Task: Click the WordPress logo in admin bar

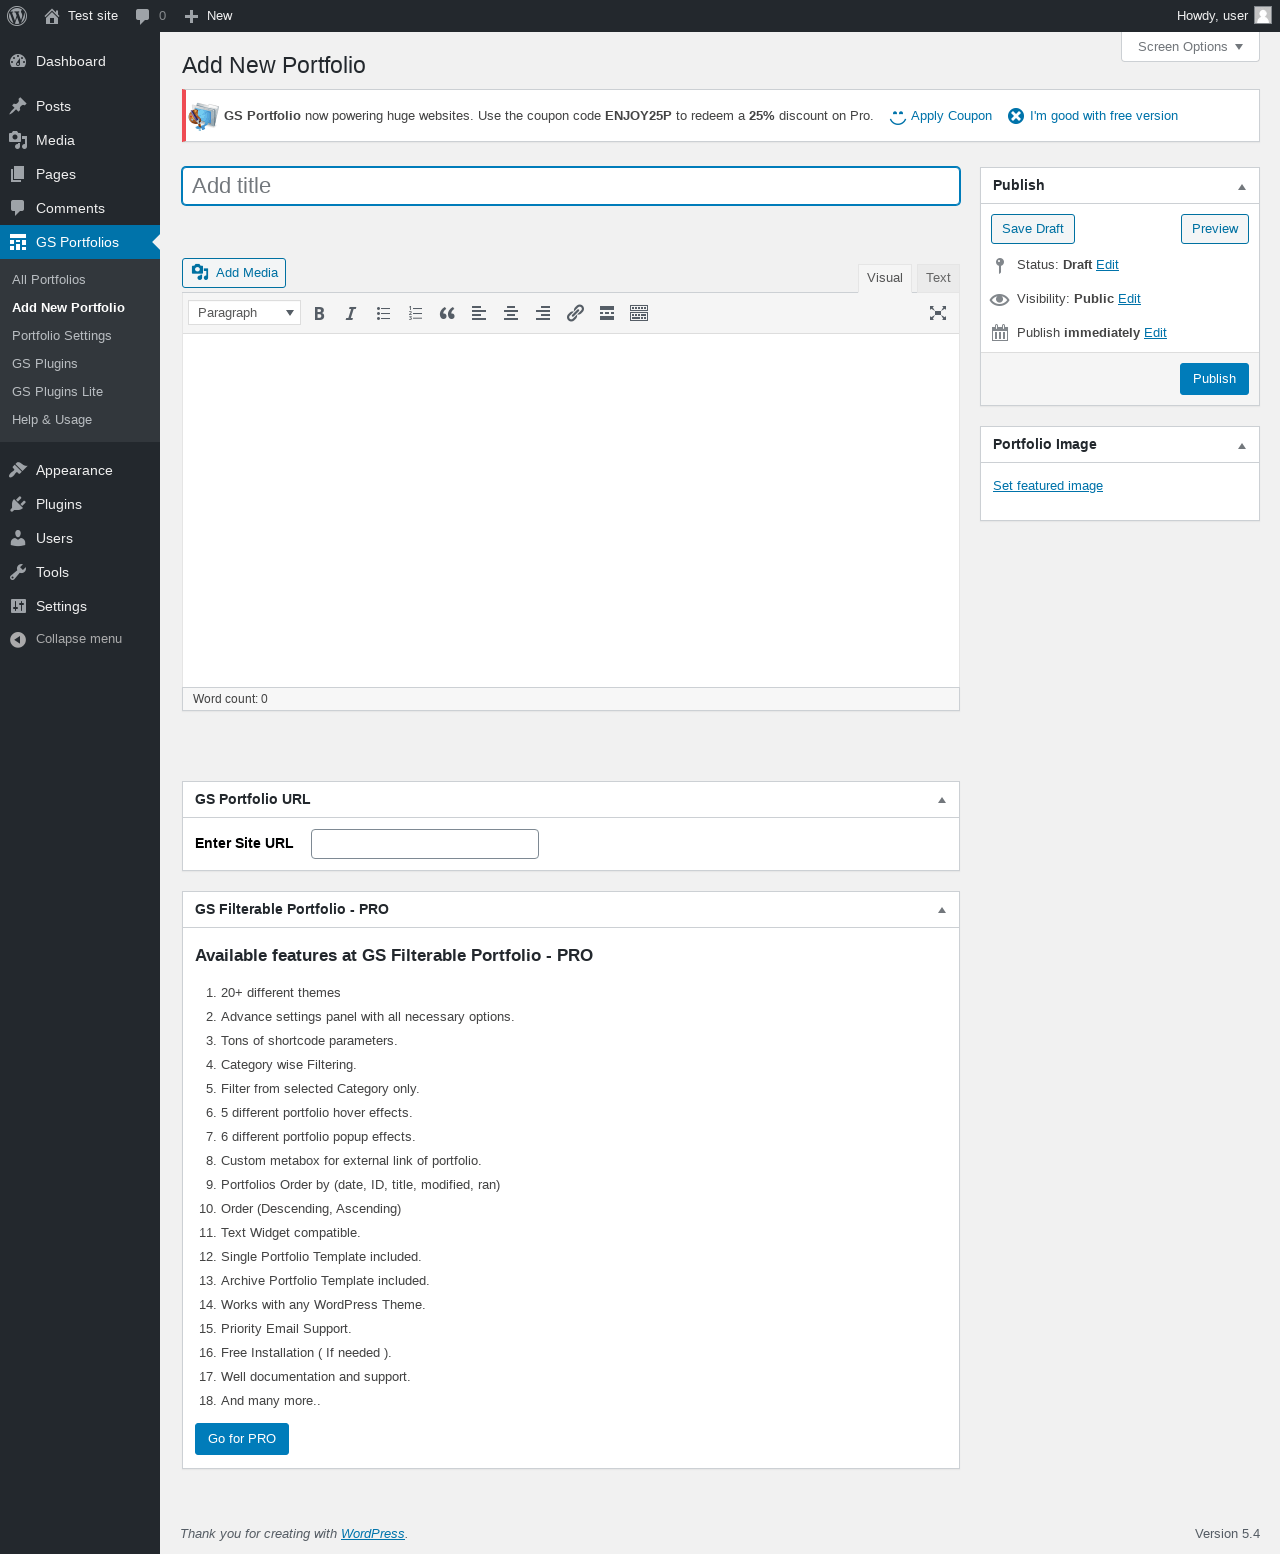Action: point(17,16)
